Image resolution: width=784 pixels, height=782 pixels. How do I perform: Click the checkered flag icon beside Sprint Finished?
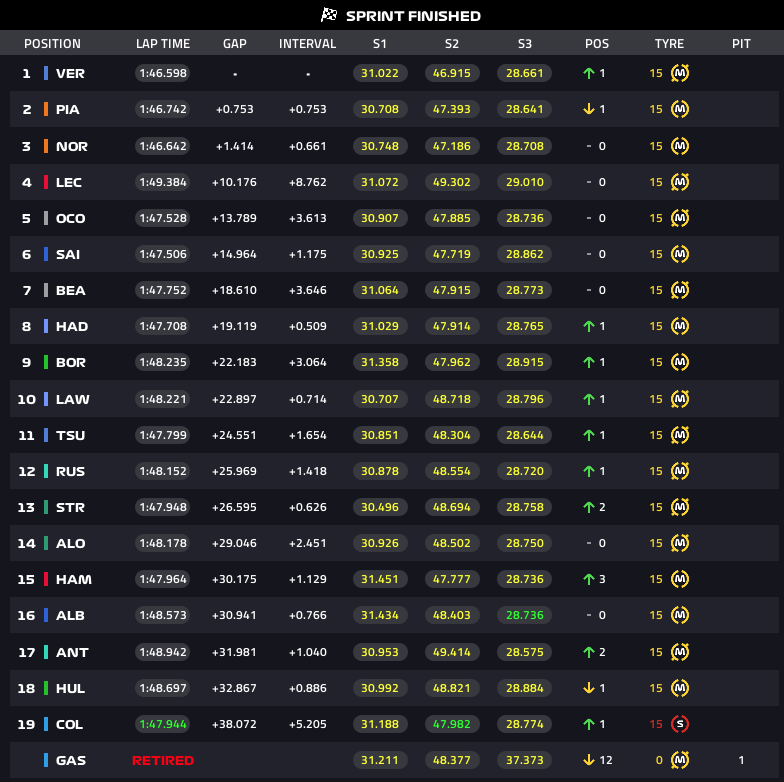tap(328, 16)
